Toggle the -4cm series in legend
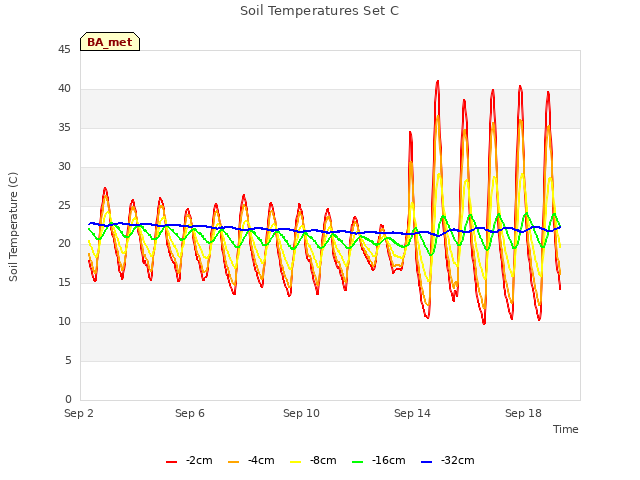 point(251,461)
